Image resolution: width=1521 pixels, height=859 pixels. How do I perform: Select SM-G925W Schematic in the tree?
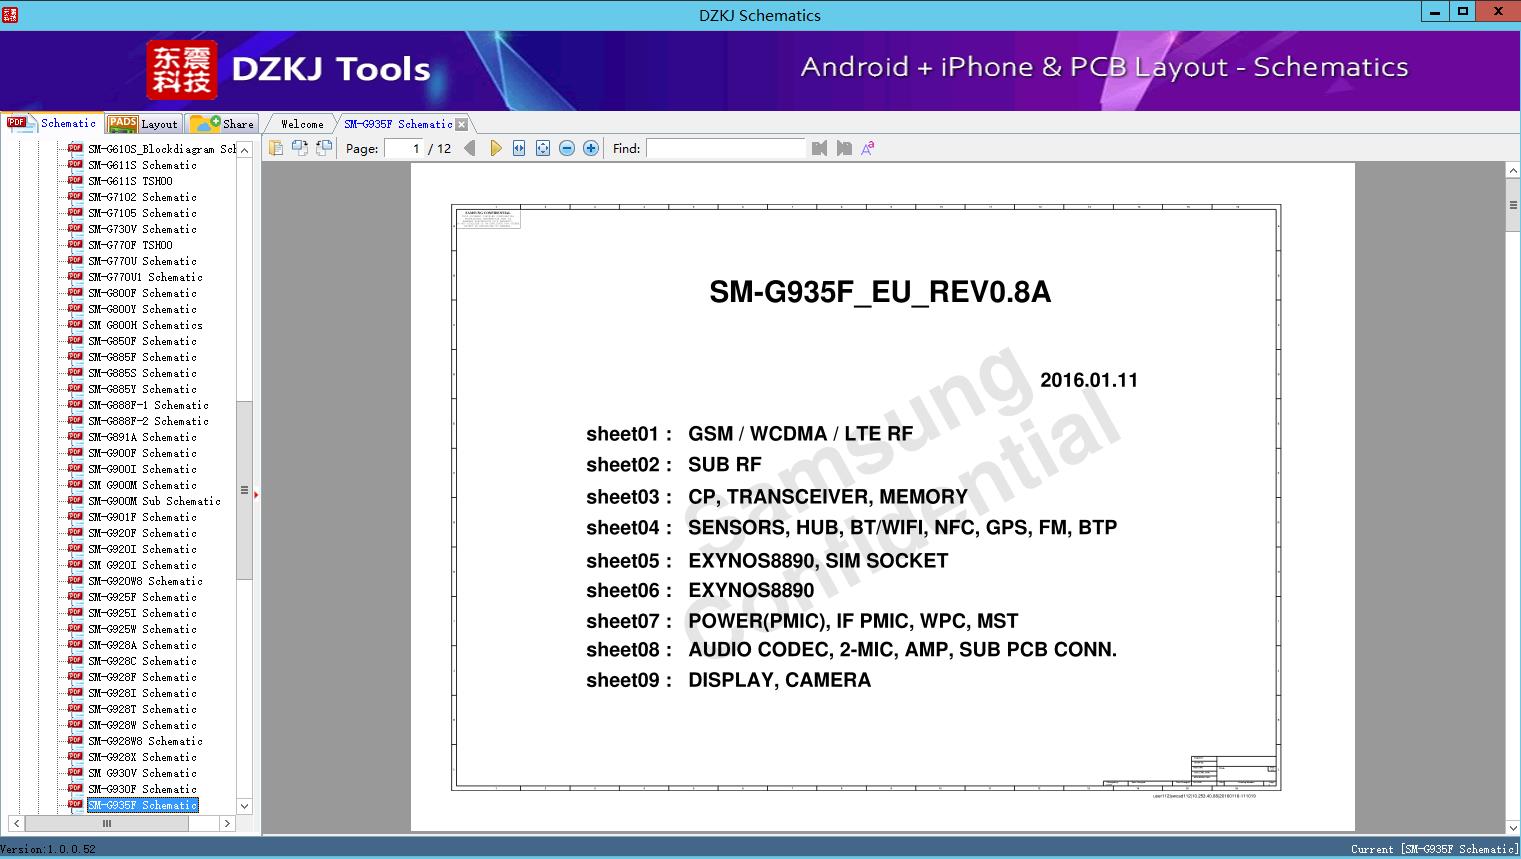(x=142, y=629)
